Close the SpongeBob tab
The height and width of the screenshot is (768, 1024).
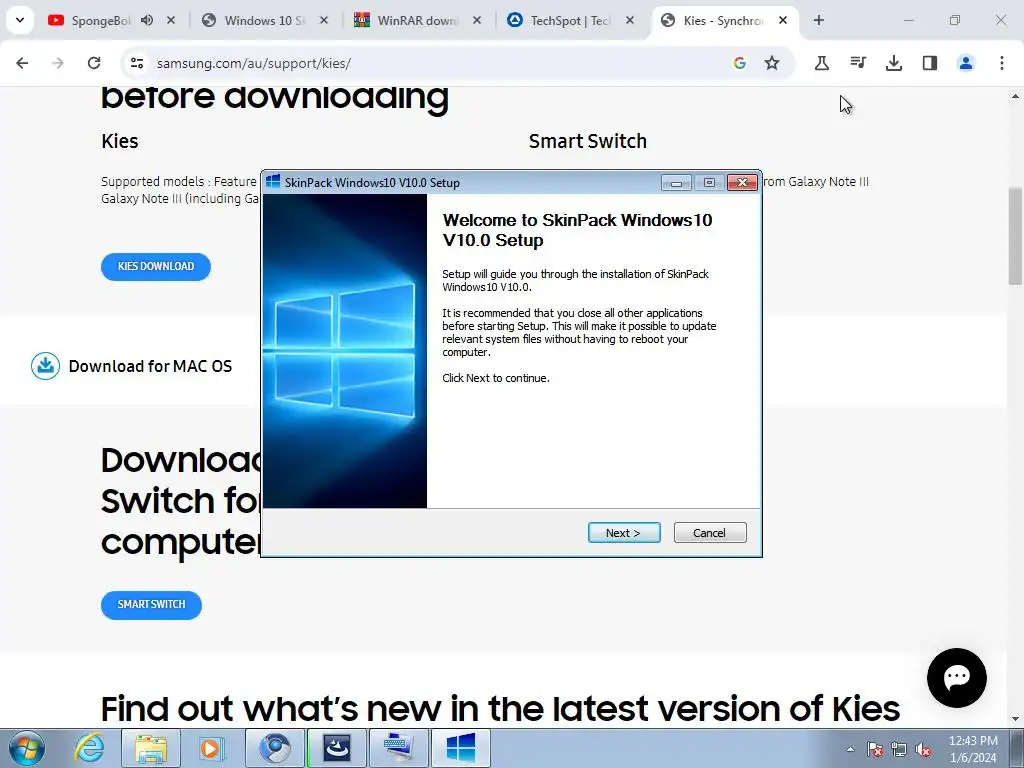(x=171, y=20)
